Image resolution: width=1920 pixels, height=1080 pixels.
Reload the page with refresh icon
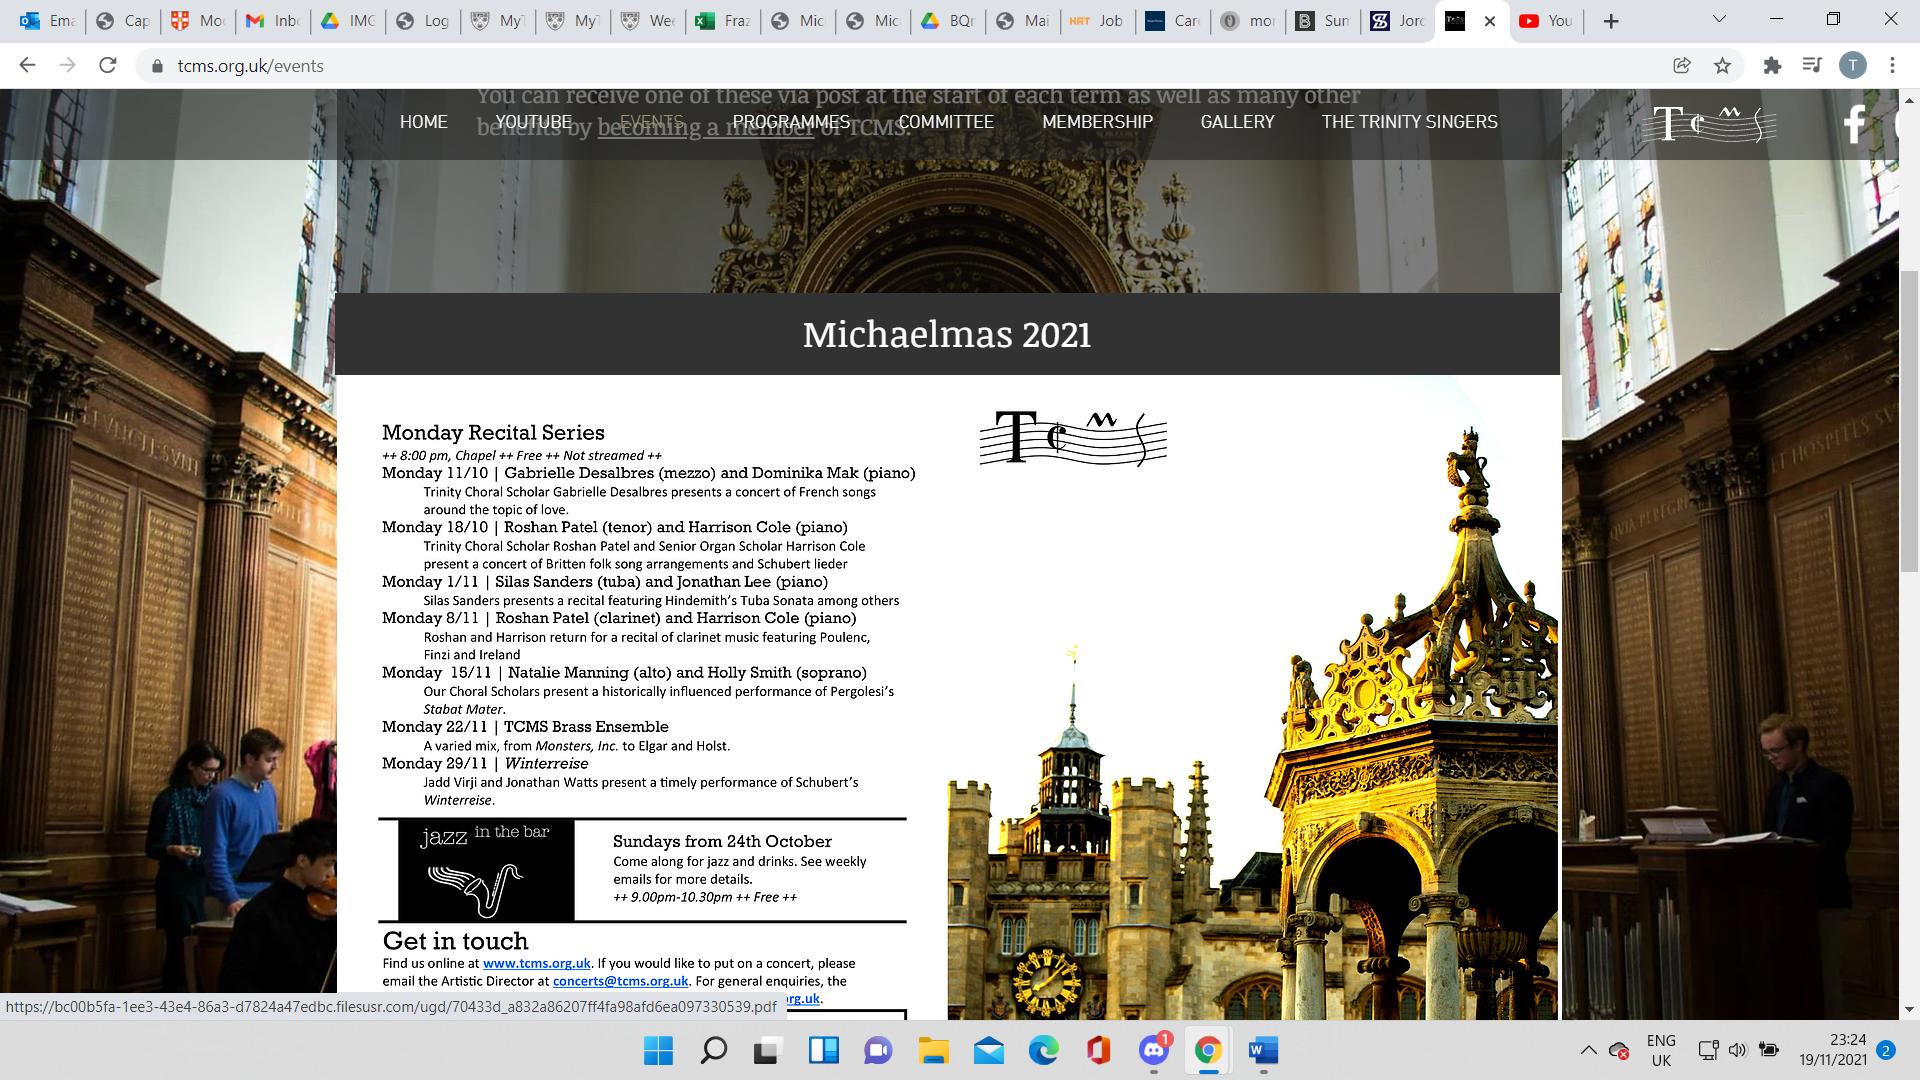pyautogui.click(x=108, y=66)
